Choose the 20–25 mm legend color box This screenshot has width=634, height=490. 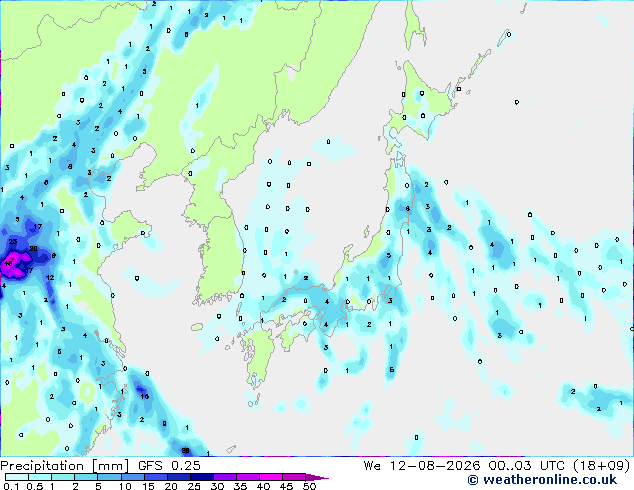pos(179,477)
